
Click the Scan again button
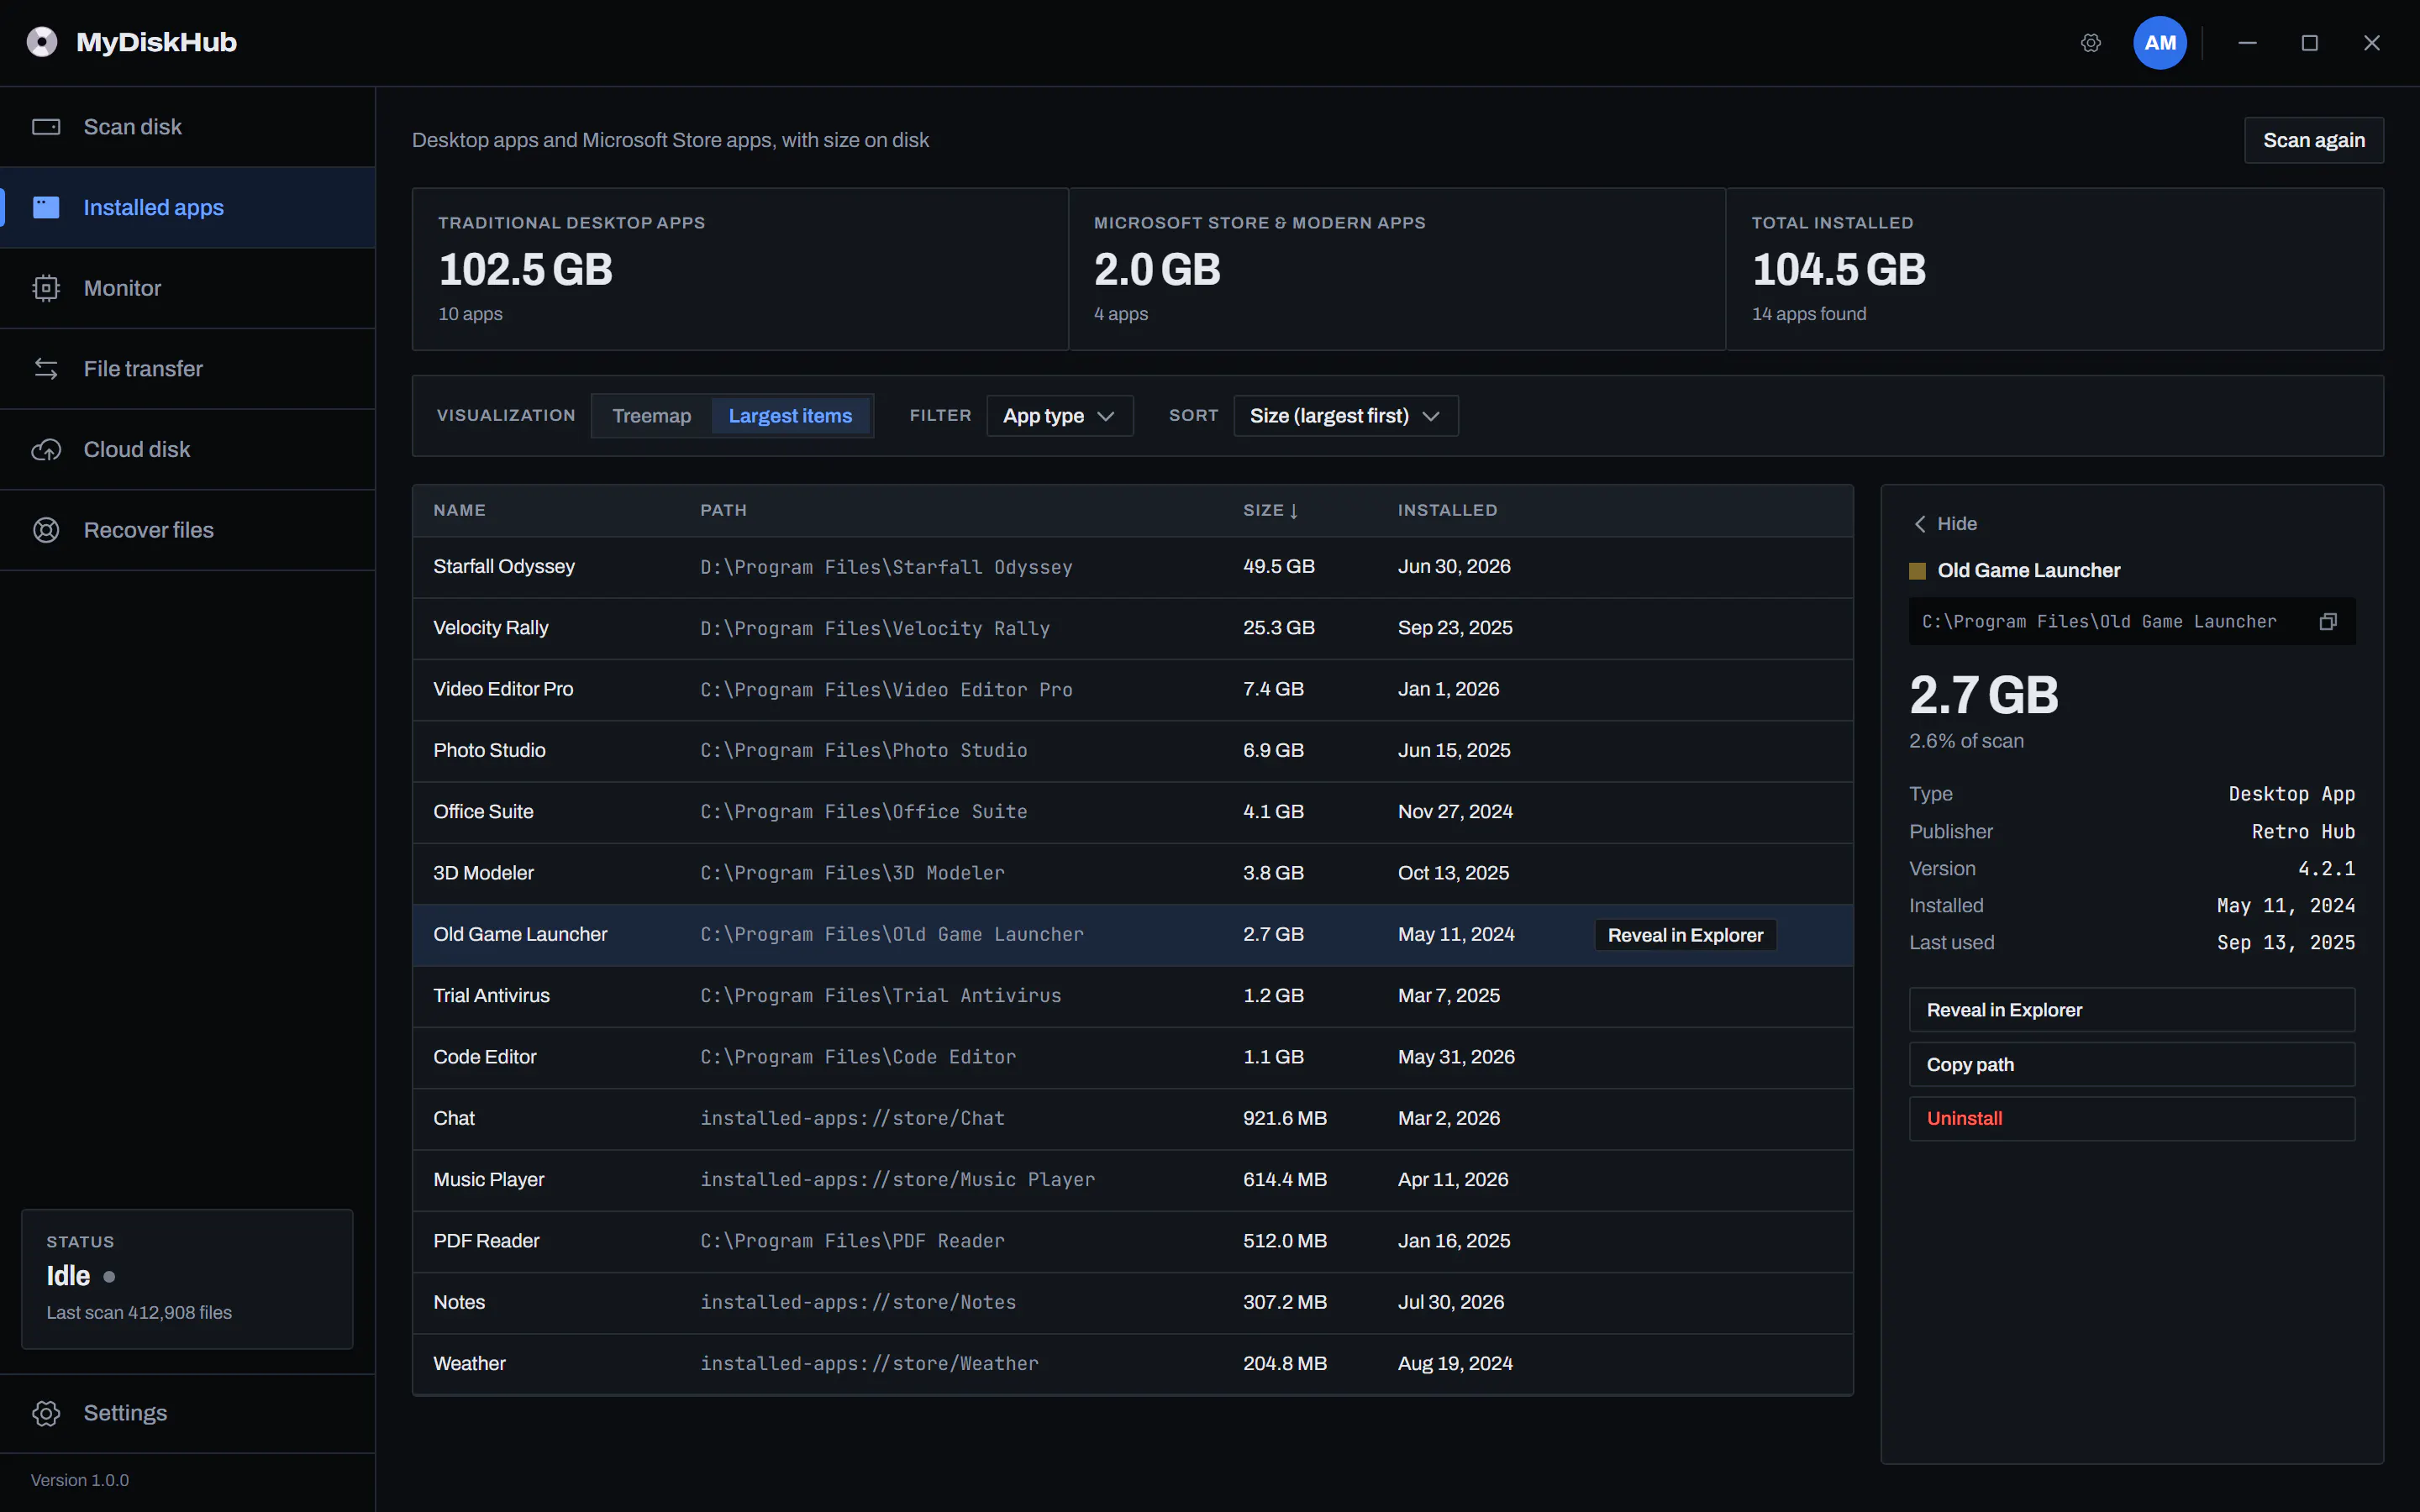coord(2314,140)
